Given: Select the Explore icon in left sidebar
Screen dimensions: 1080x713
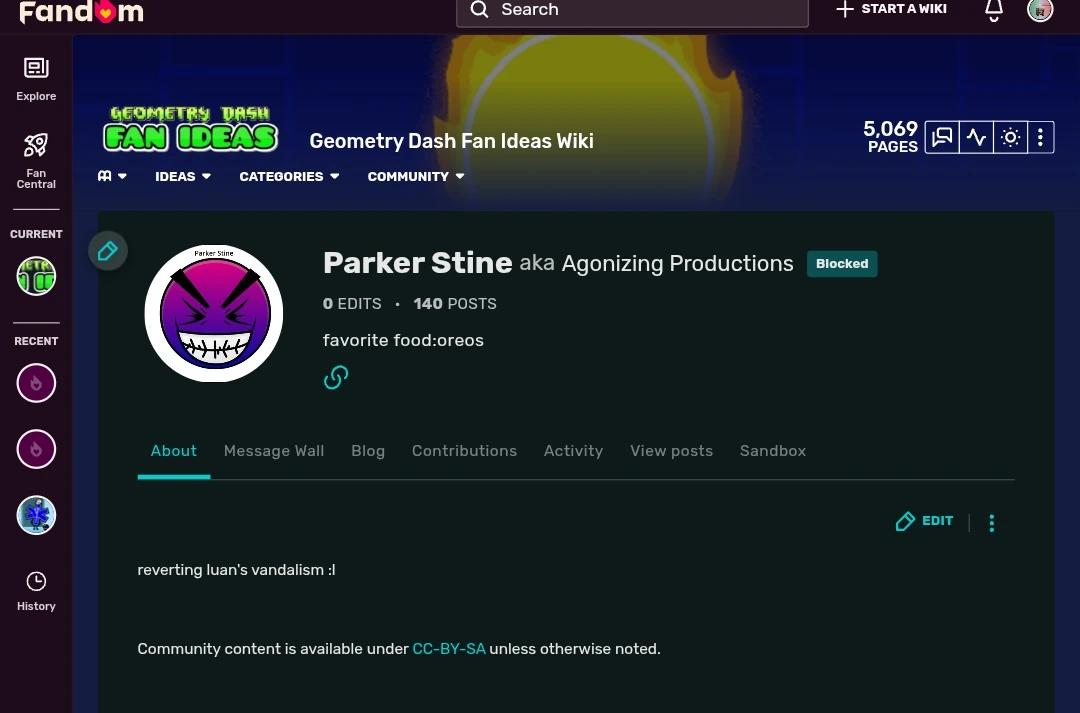Looking at the screenshot, I should click(x=35, y=68).
